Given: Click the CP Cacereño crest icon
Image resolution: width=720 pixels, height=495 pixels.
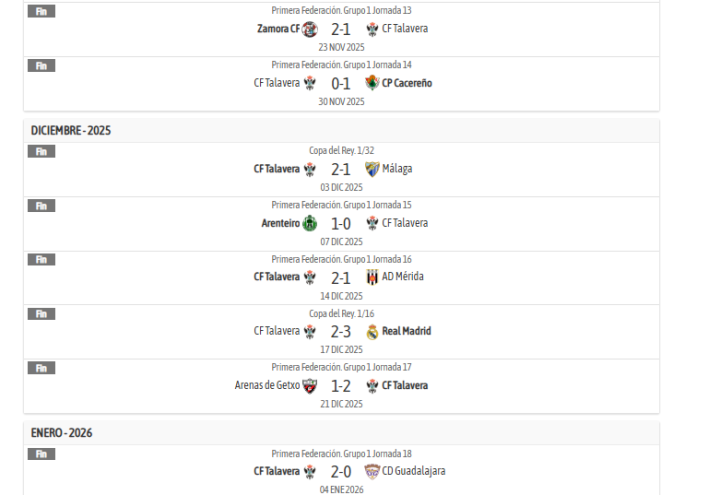Looking at the screenshot, I should tap(372, 83).
